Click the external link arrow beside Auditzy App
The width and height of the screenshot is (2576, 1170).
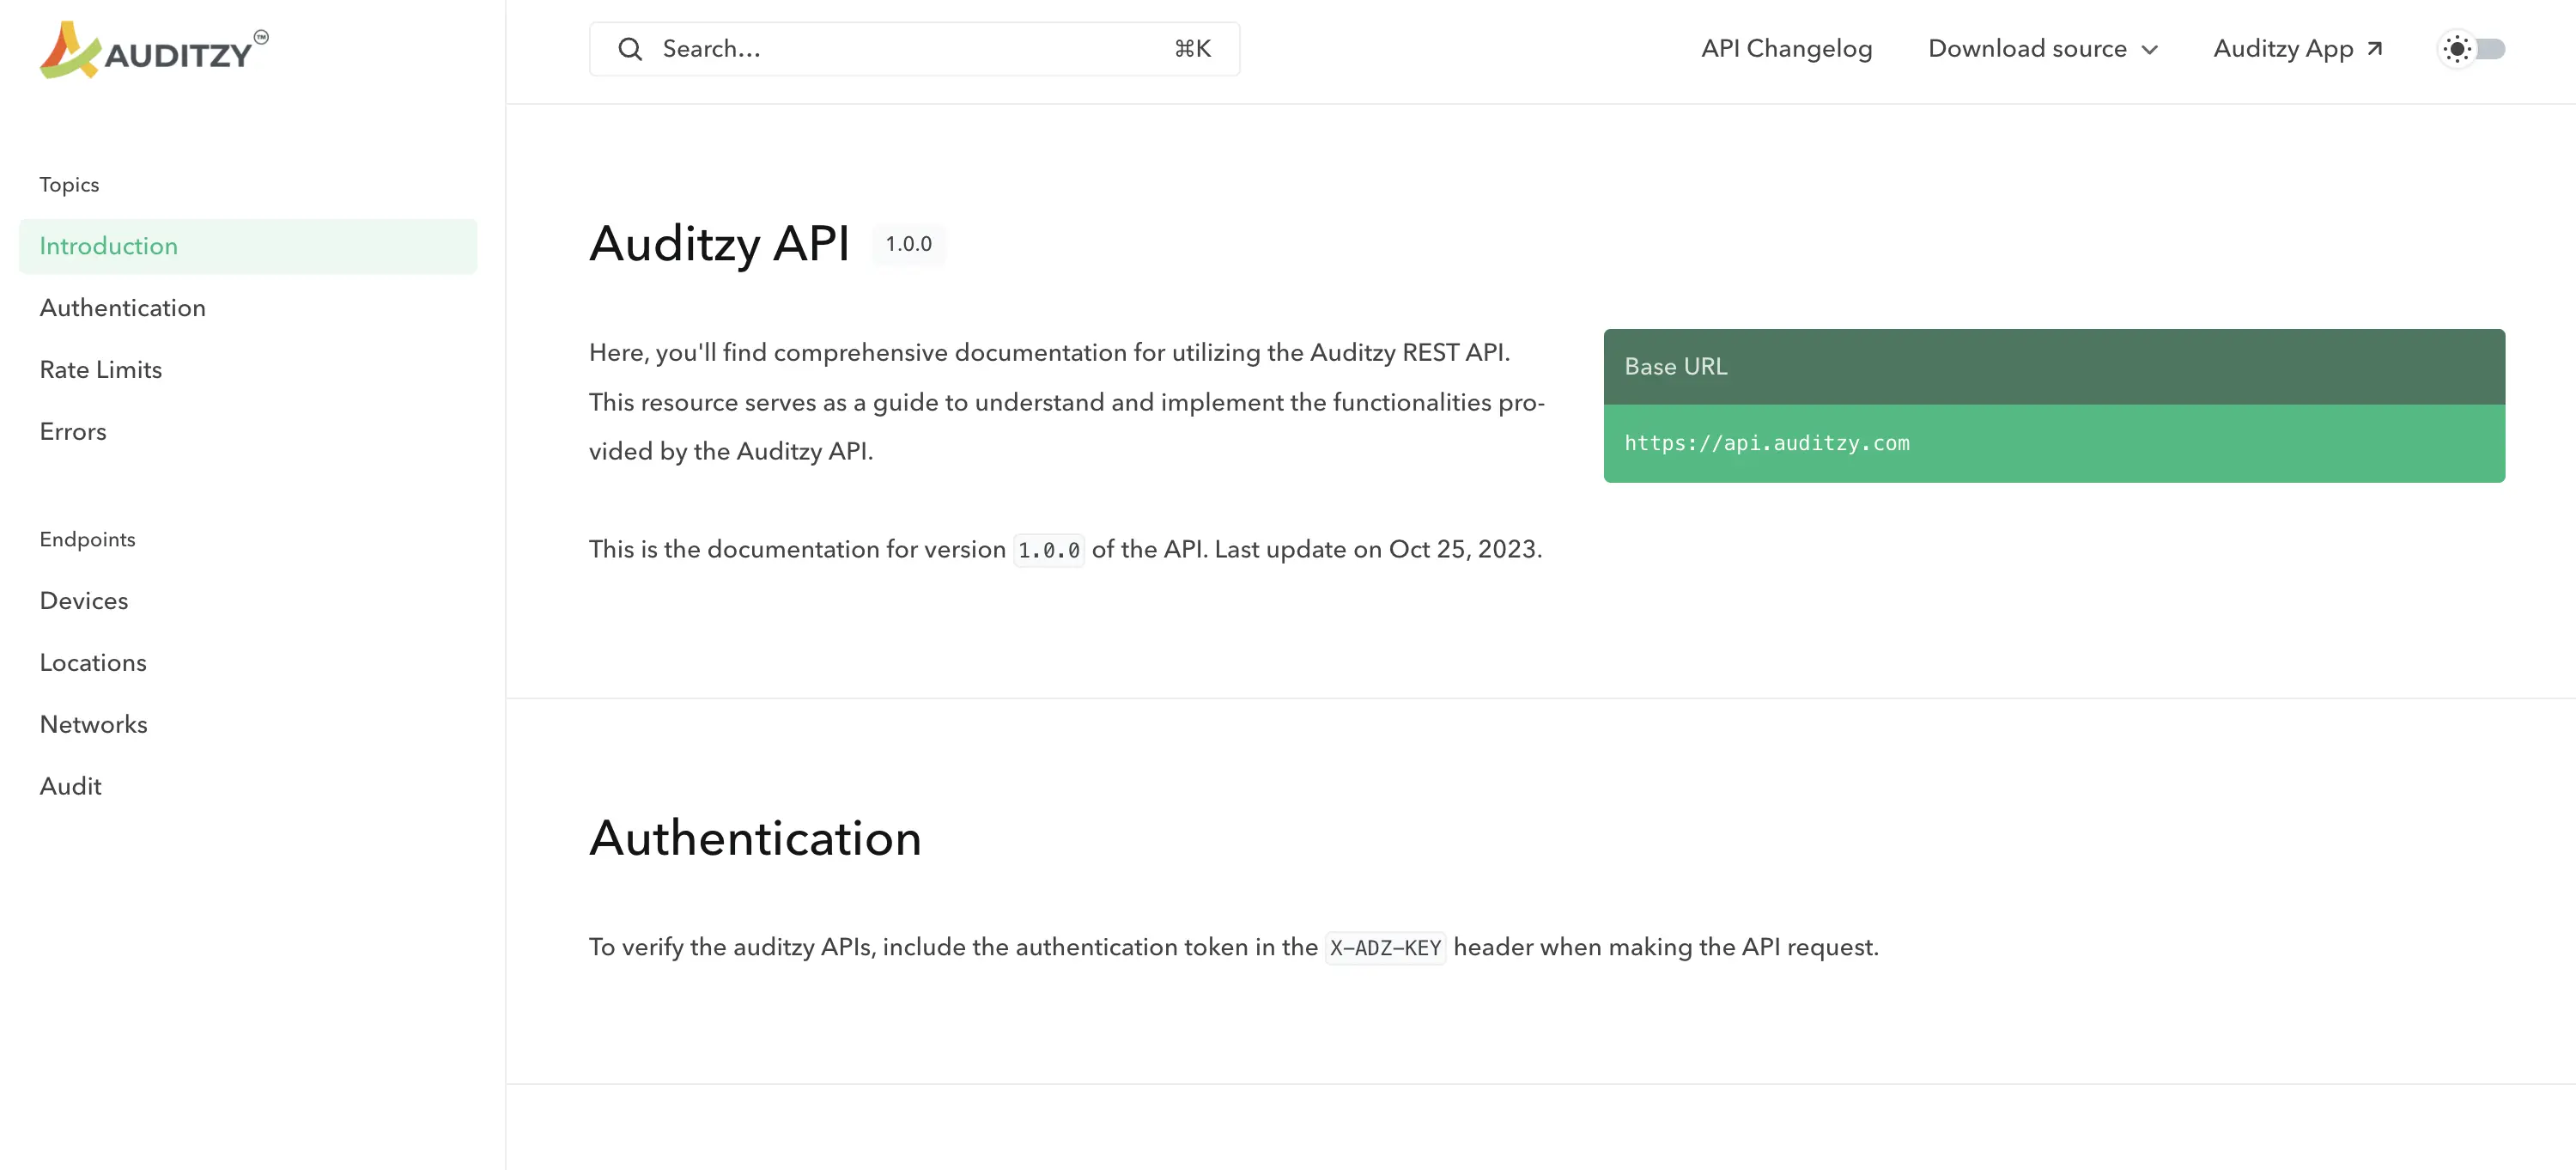2375,49
